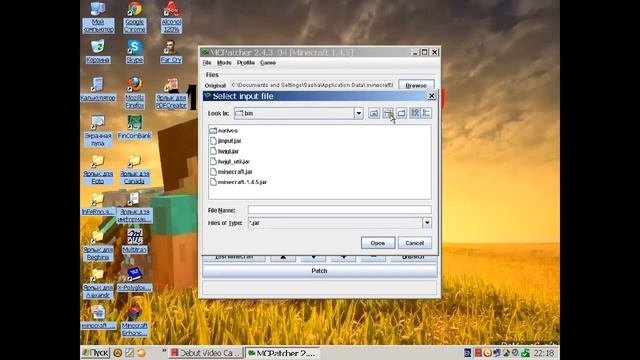Image resolution: width=640 pixels, height=360 pixels.
Task: Expand the Look In folder dropdown
Action: coord(358,113)
